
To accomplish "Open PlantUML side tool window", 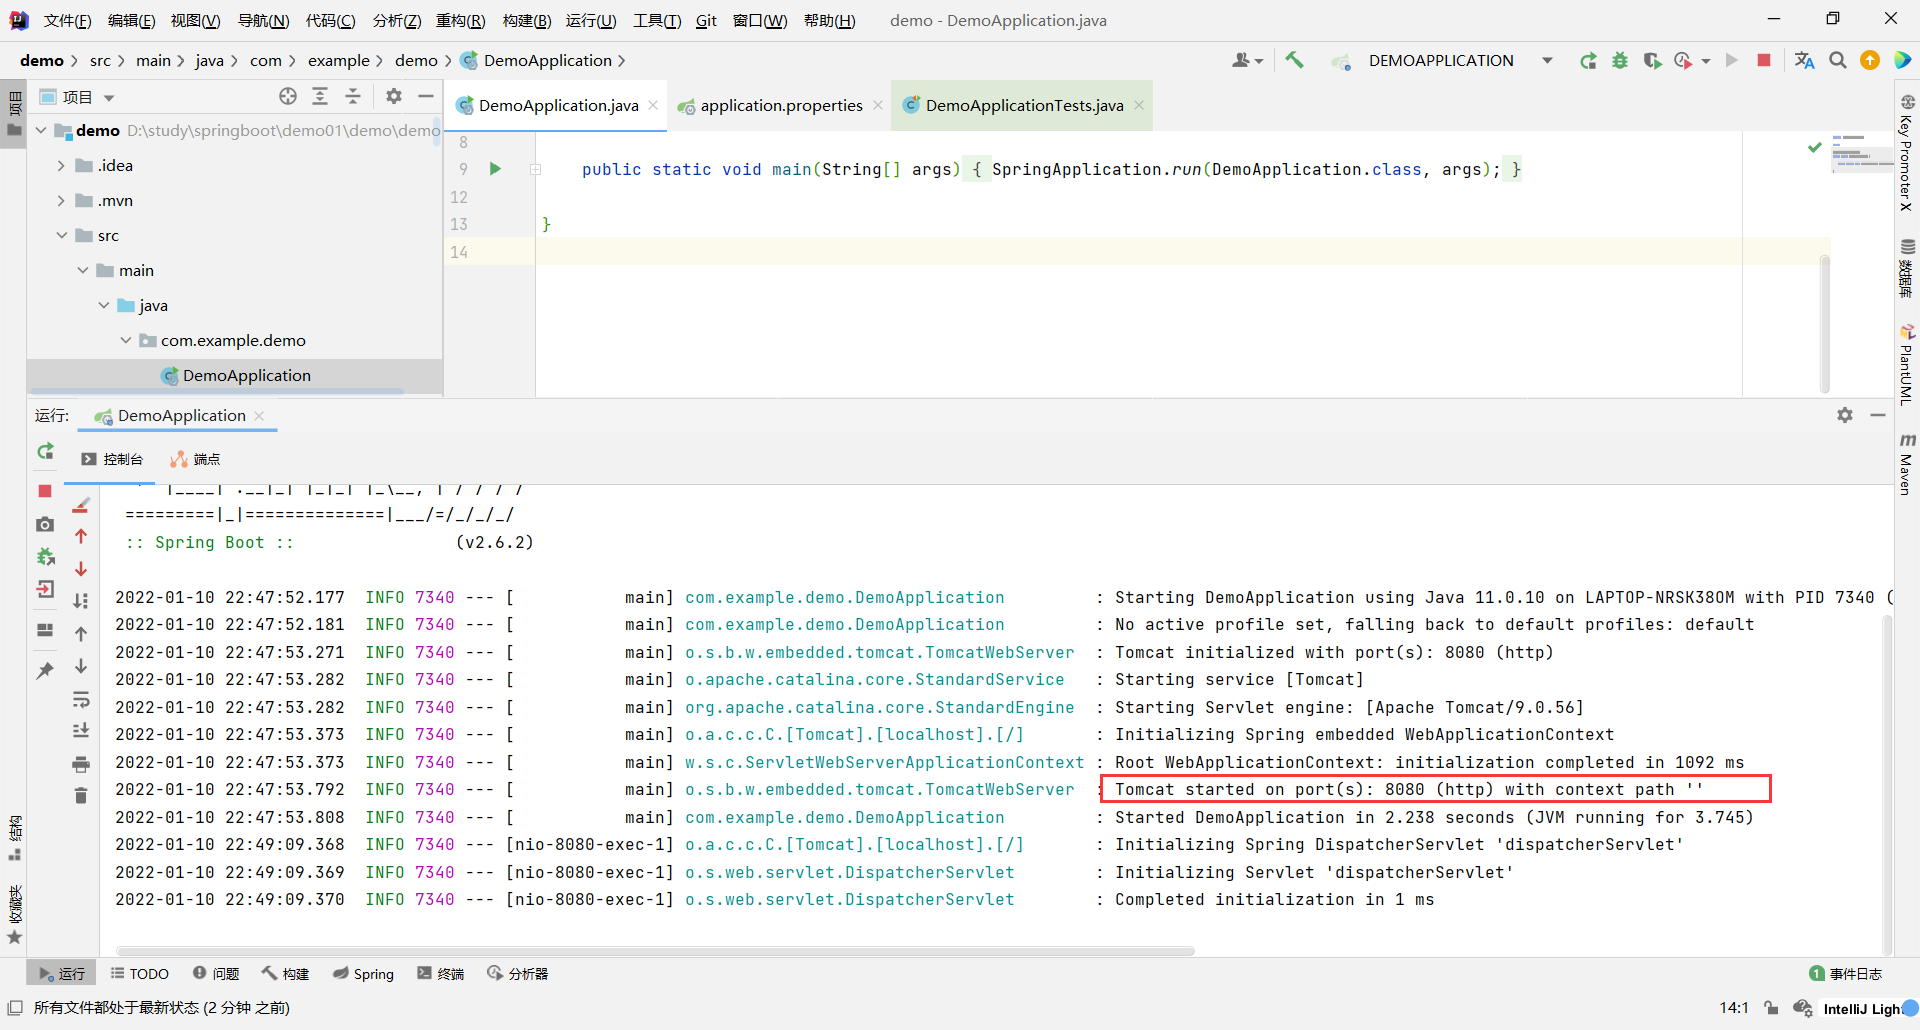I will (1907, 363).
